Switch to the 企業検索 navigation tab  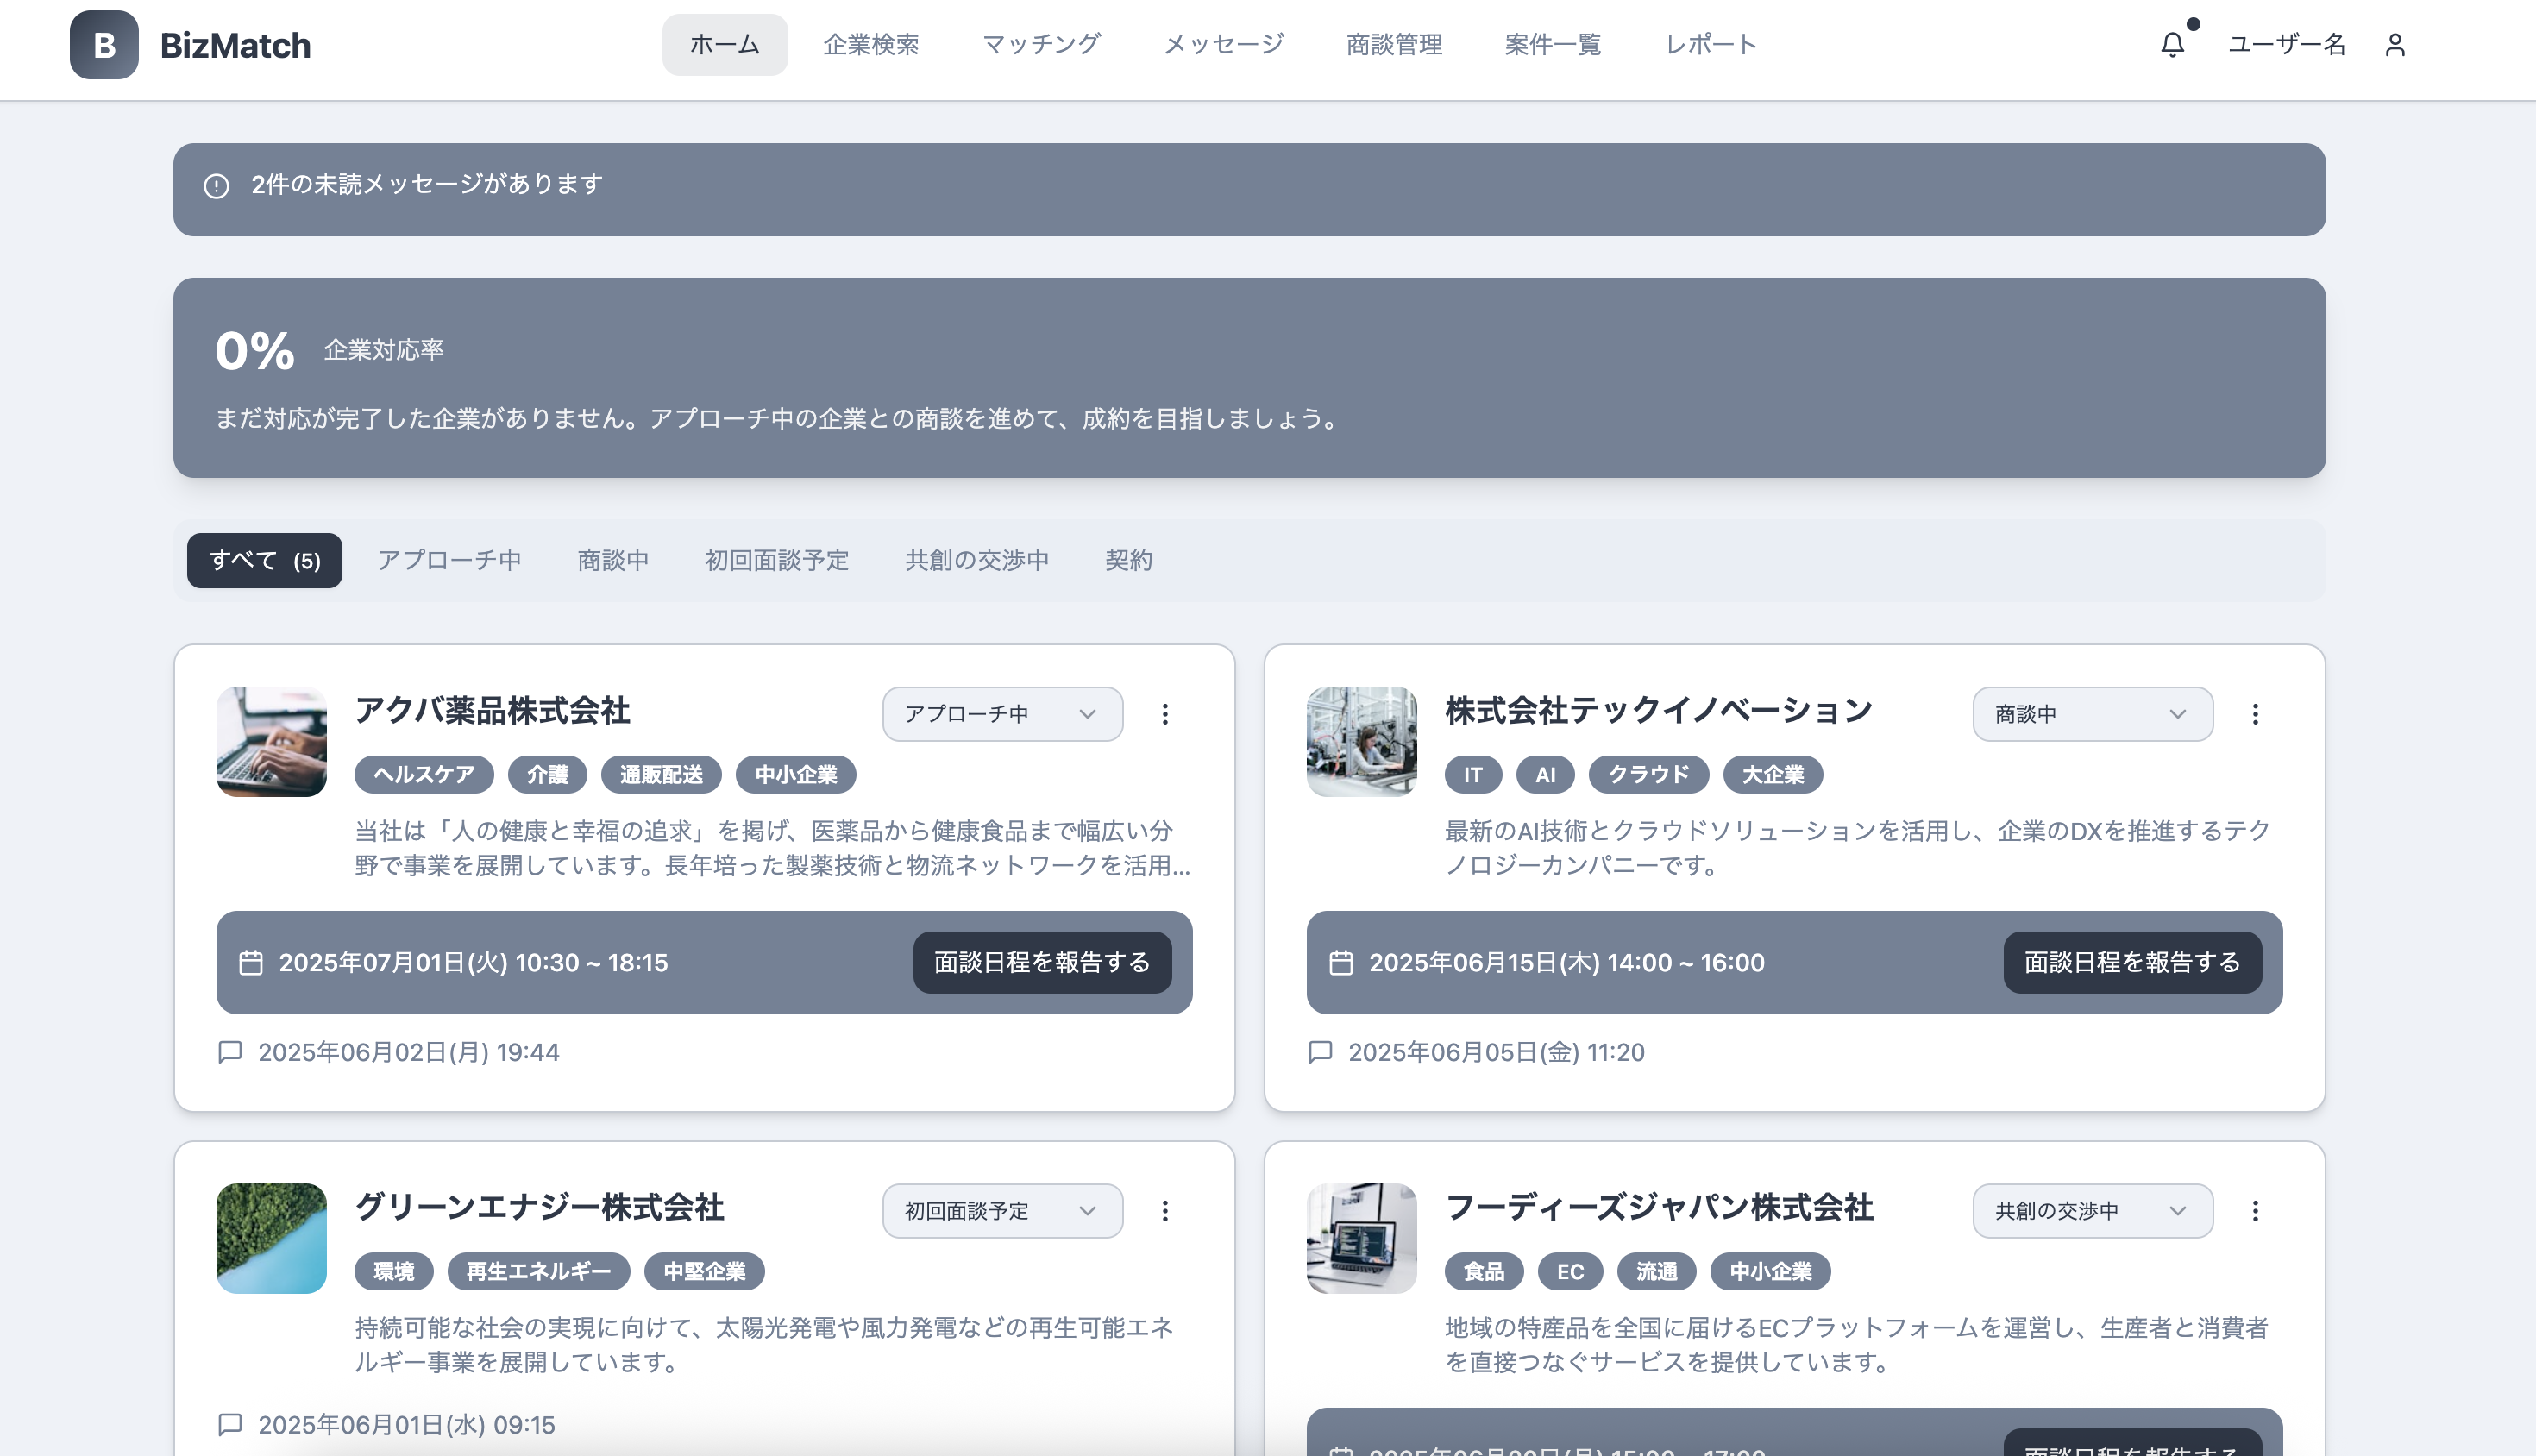coord(872,44)
